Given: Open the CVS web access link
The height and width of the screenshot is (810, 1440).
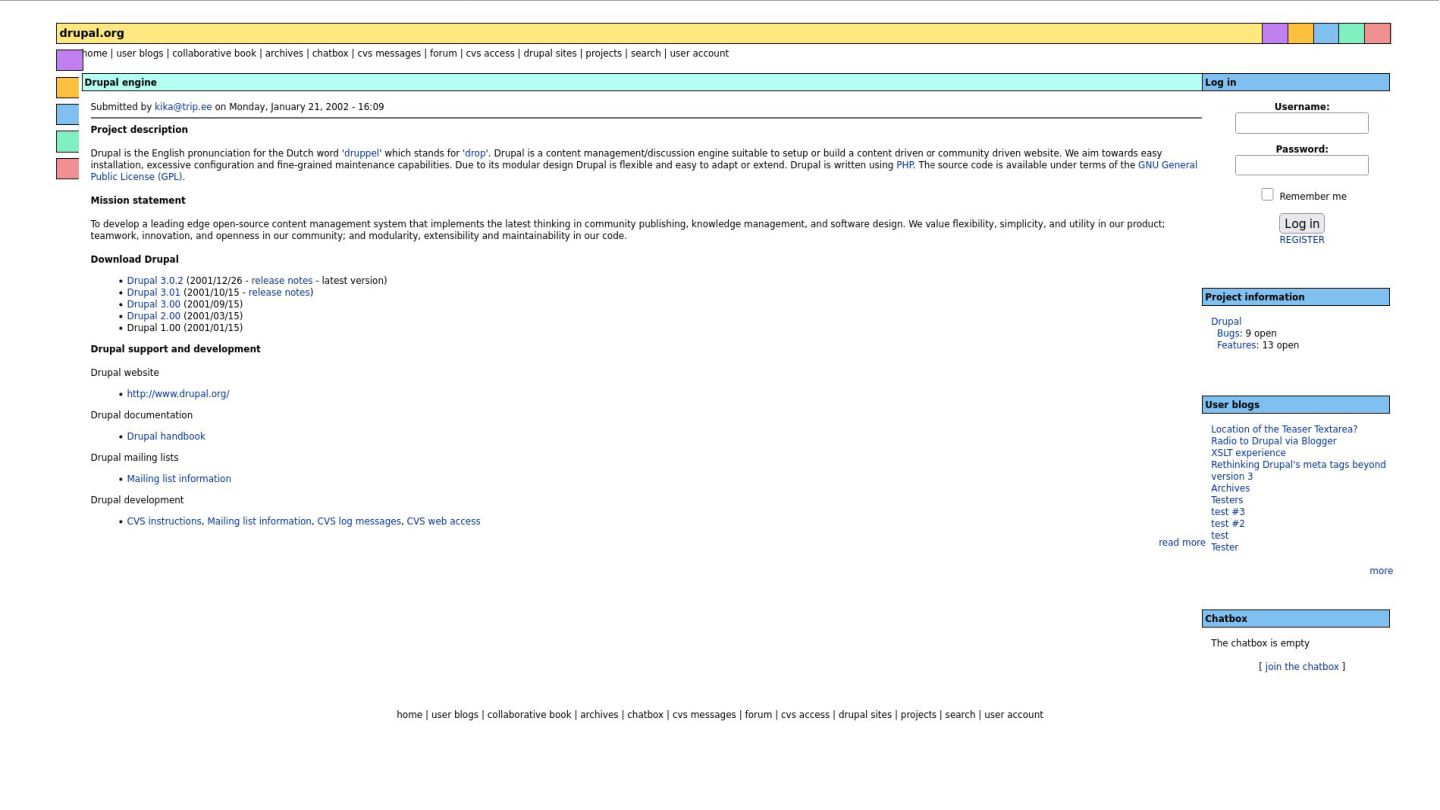Looking at the screenshot, I should (x=443, y=522).
